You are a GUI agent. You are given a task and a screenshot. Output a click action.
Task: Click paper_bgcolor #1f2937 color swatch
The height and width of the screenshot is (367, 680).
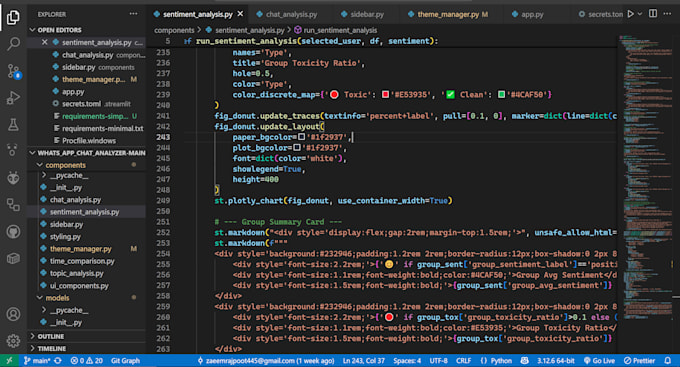pyautogui.click(x=301, y=137)
